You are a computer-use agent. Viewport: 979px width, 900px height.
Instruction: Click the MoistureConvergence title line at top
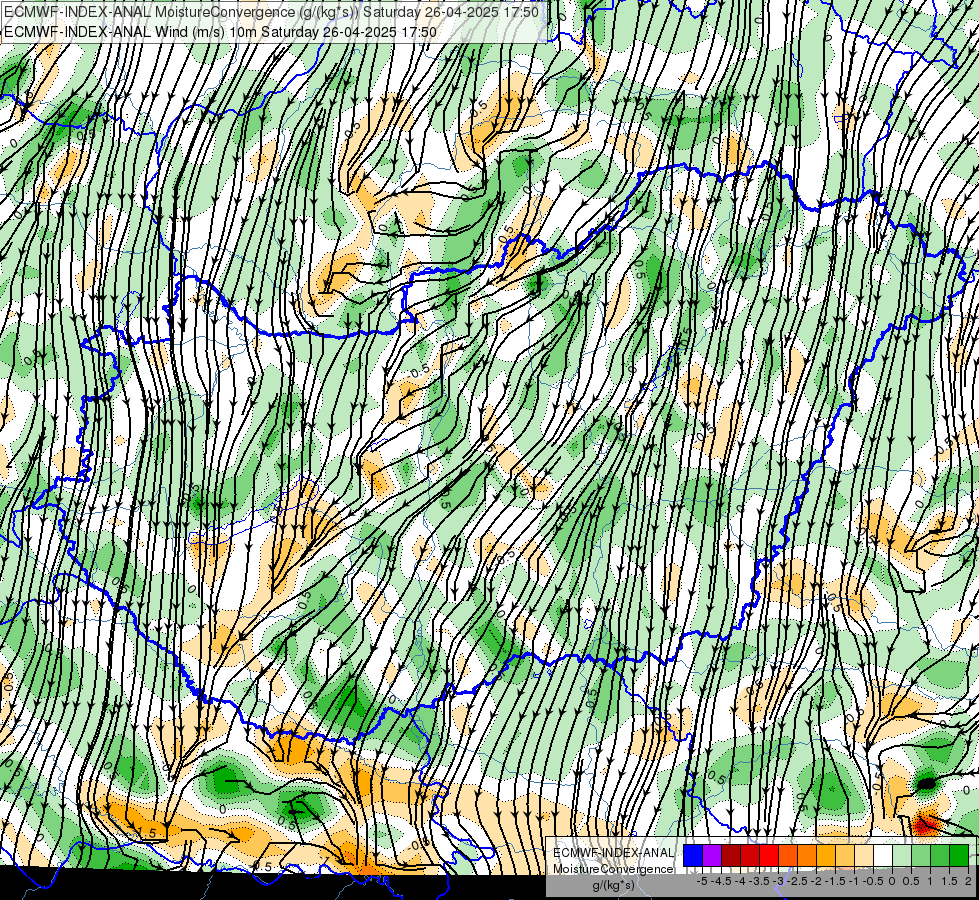[x=271, y=12]
